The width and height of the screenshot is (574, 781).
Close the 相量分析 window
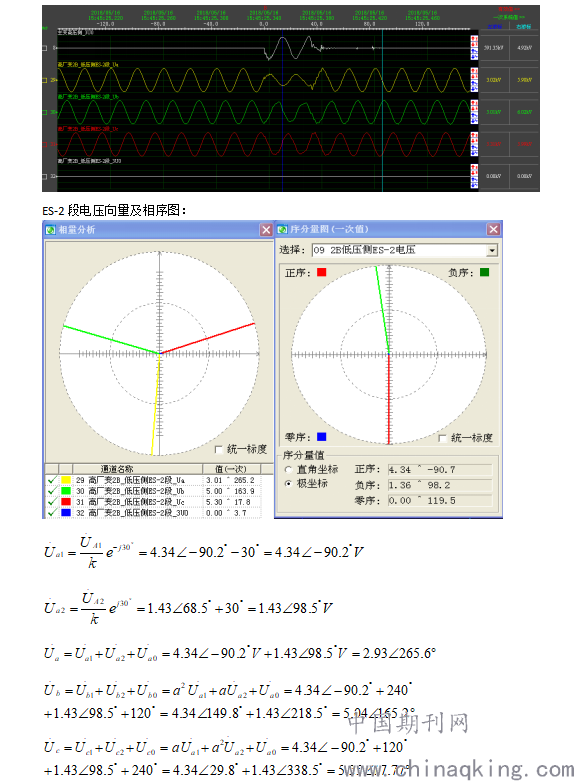(x=266, y=230)
